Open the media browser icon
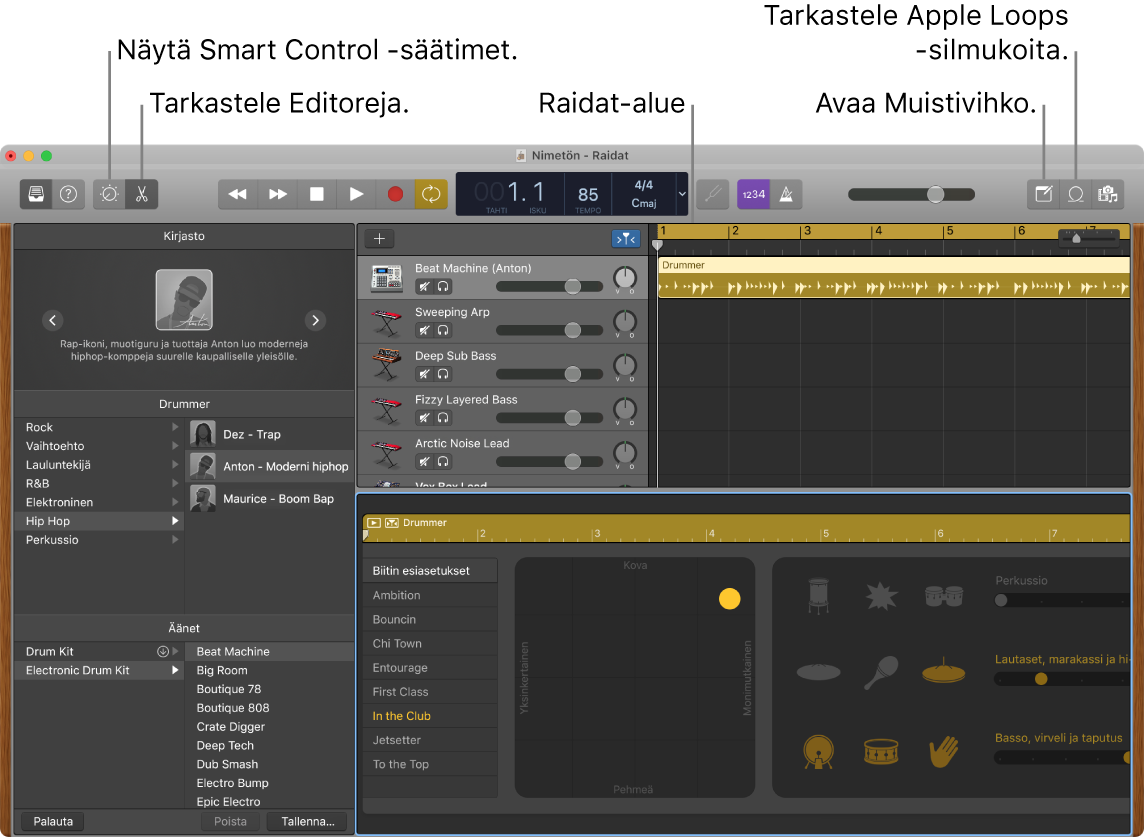1144x838 pixels. point(1108,193)
